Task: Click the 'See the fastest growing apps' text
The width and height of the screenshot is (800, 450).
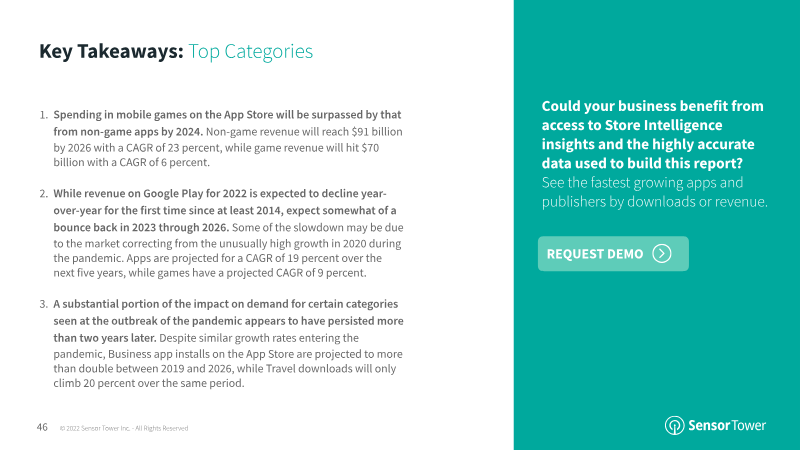Action: pos(655,192)
